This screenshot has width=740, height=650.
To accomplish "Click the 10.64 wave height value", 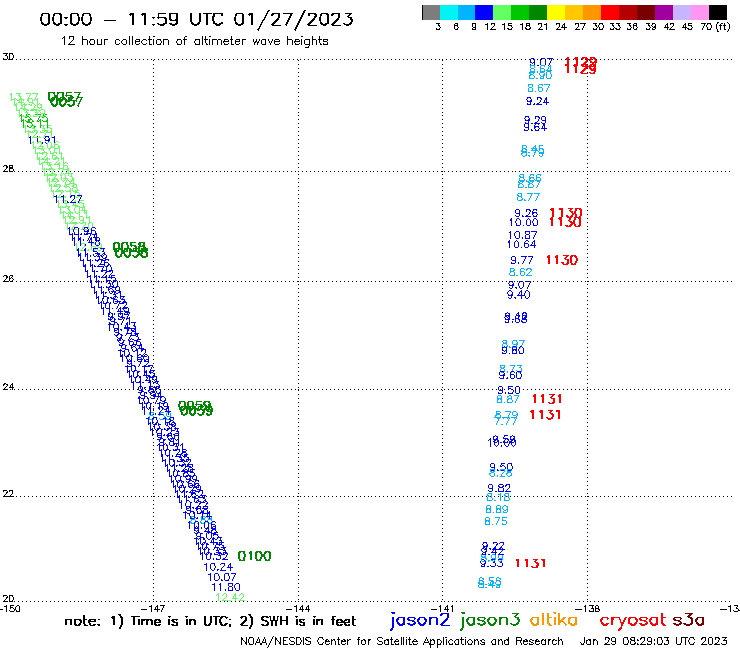I will coord(521,245).
